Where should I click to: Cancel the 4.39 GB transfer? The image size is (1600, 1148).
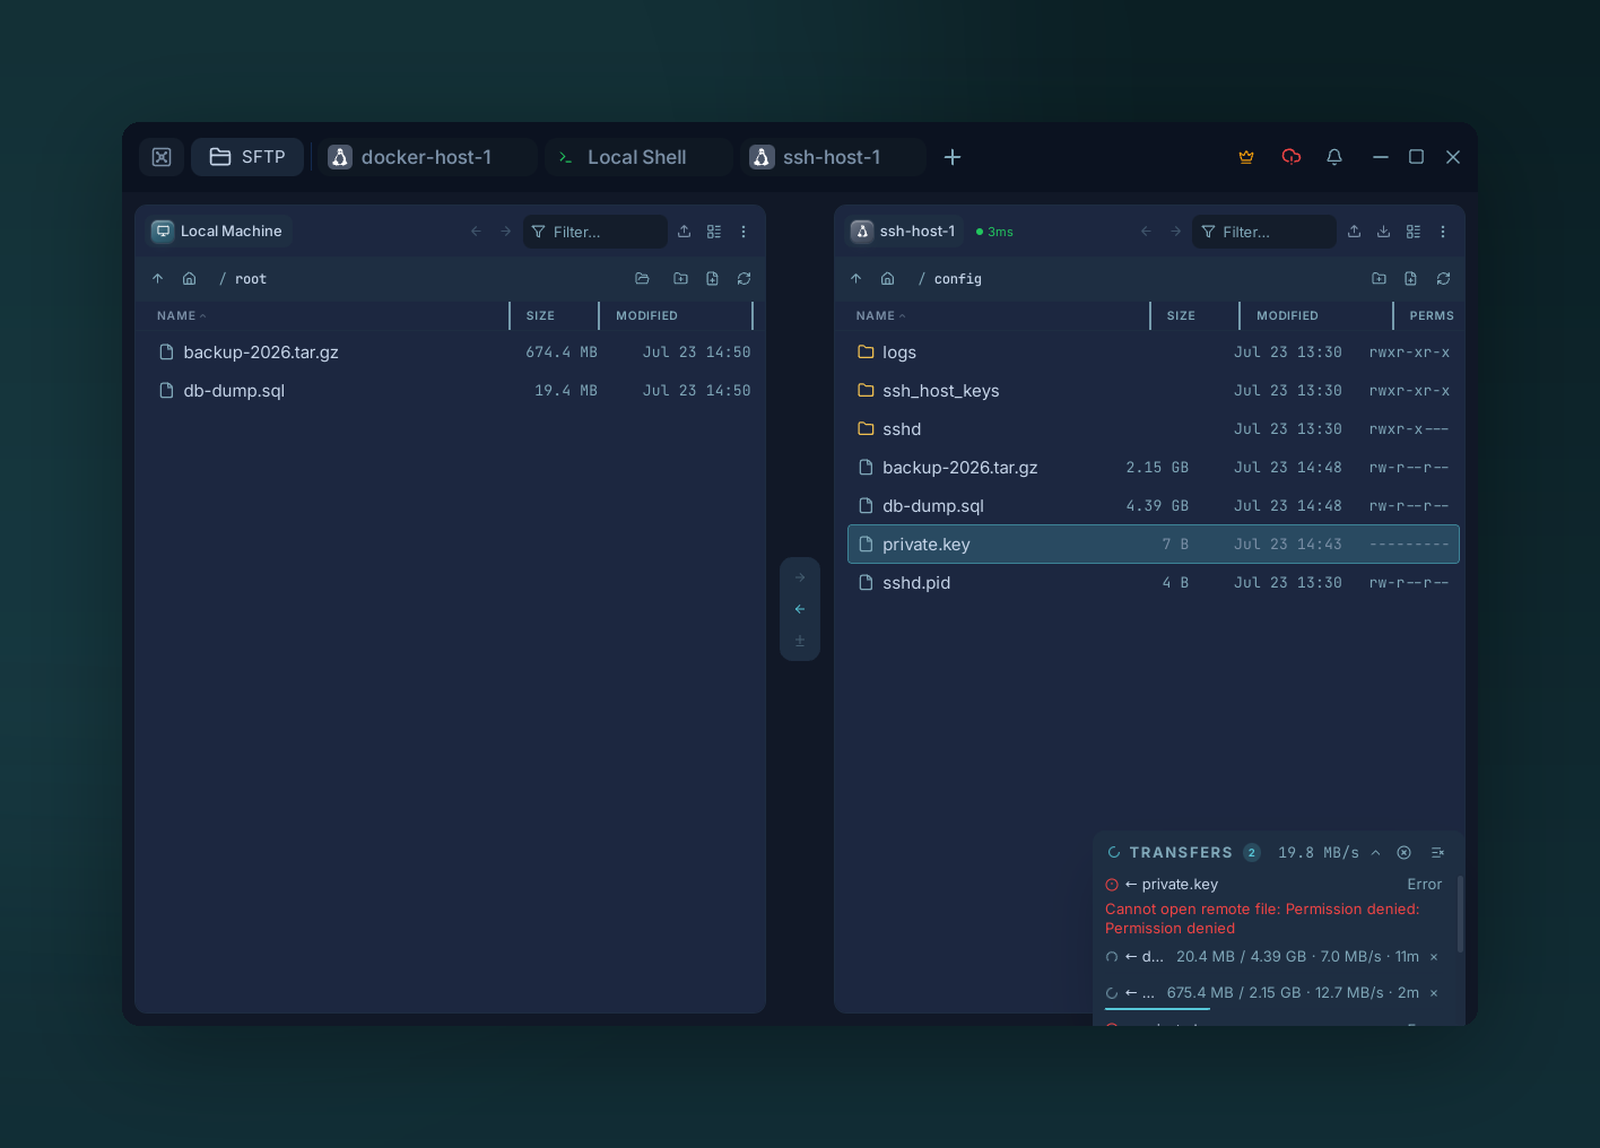(x=1434, y=957)
